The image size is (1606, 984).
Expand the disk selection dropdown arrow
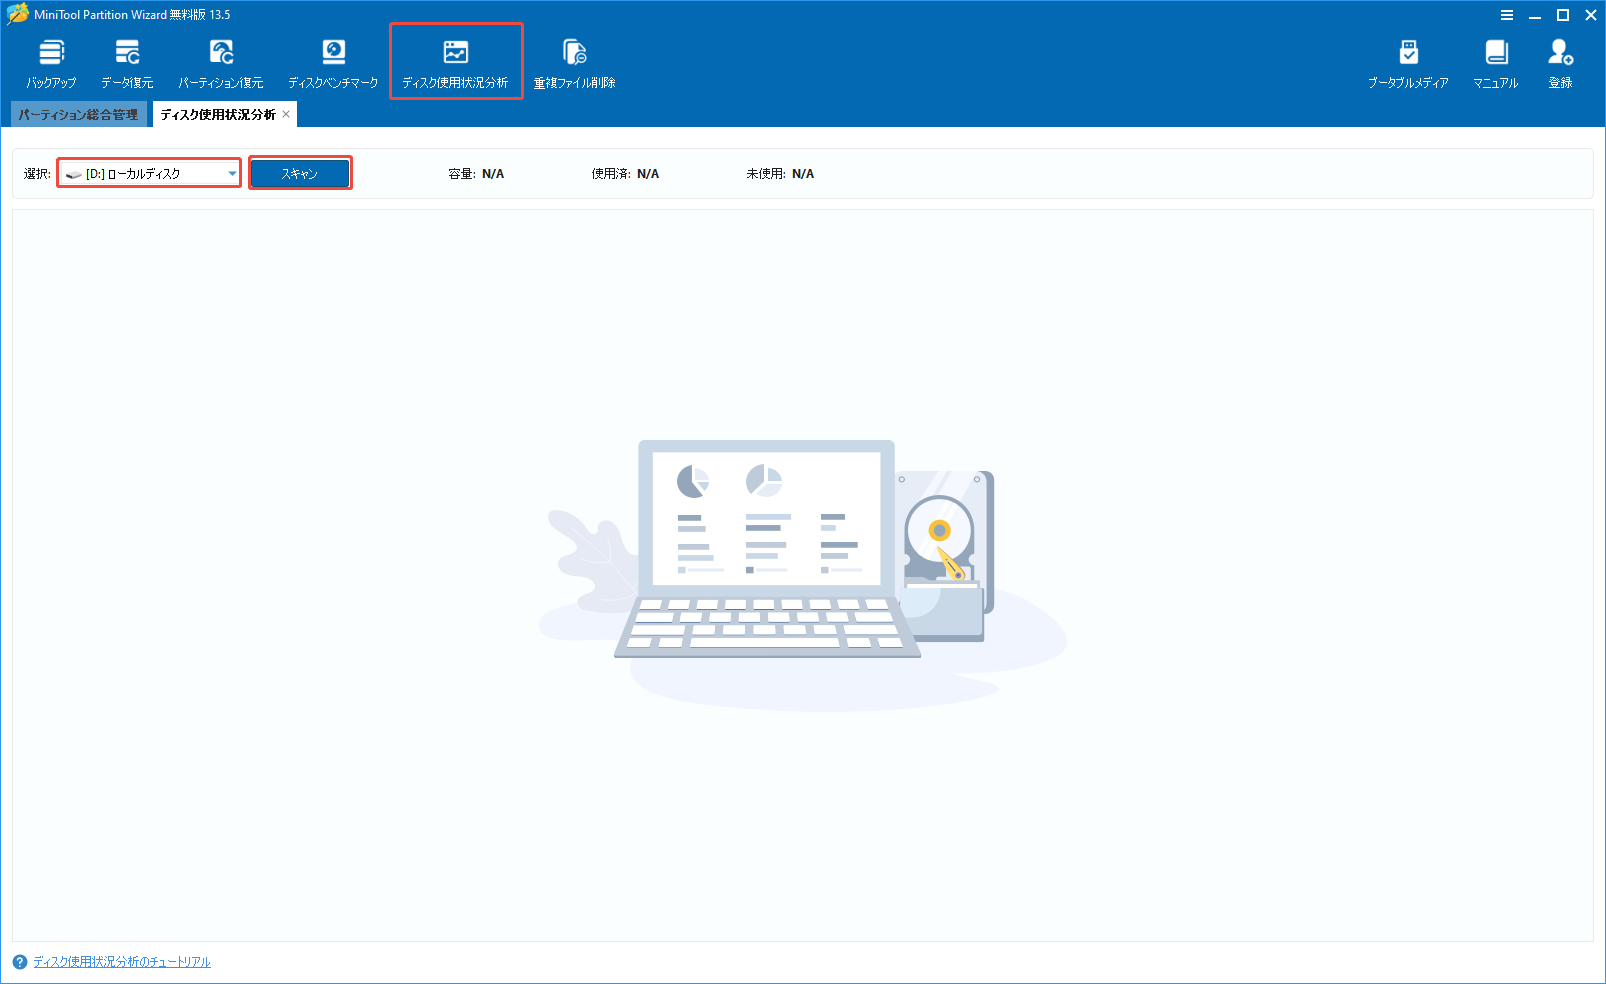(231, 172)
